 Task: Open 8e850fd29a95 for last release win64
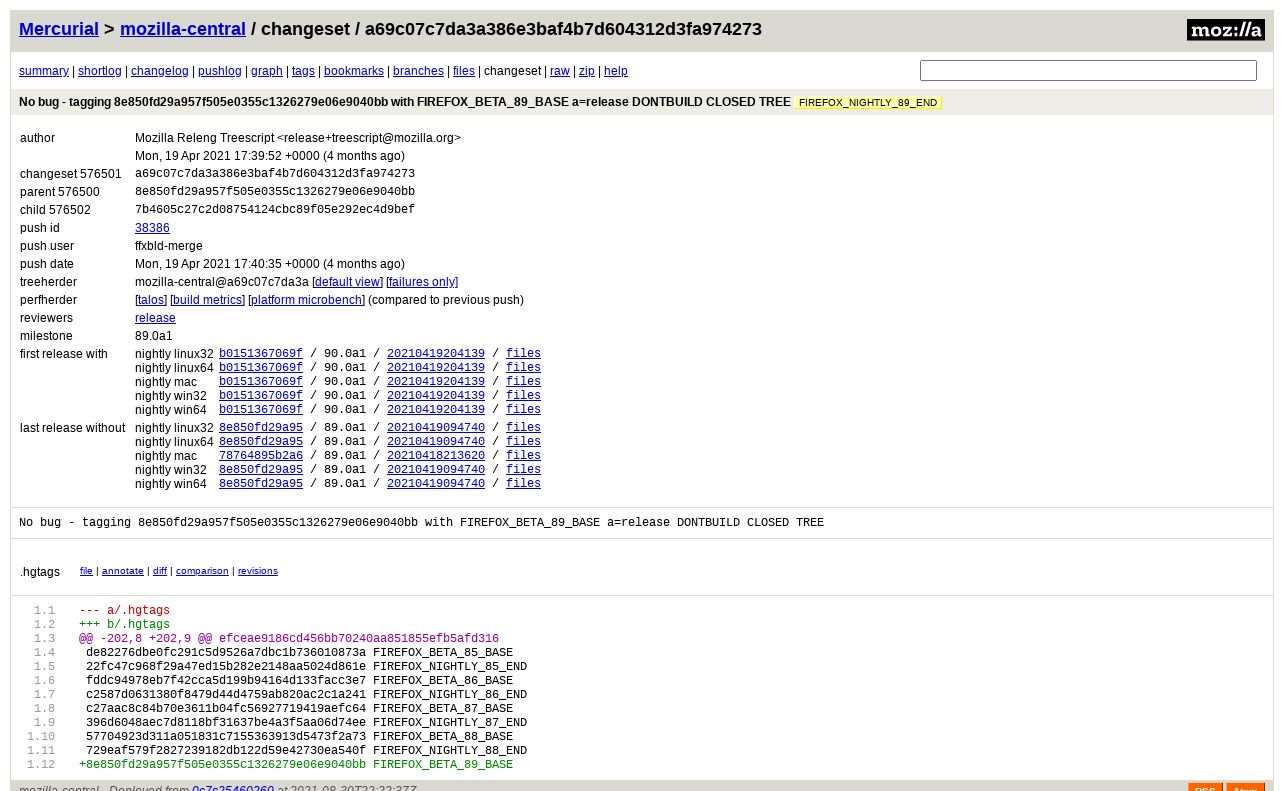pyautogui.click(x=261, y=484)
